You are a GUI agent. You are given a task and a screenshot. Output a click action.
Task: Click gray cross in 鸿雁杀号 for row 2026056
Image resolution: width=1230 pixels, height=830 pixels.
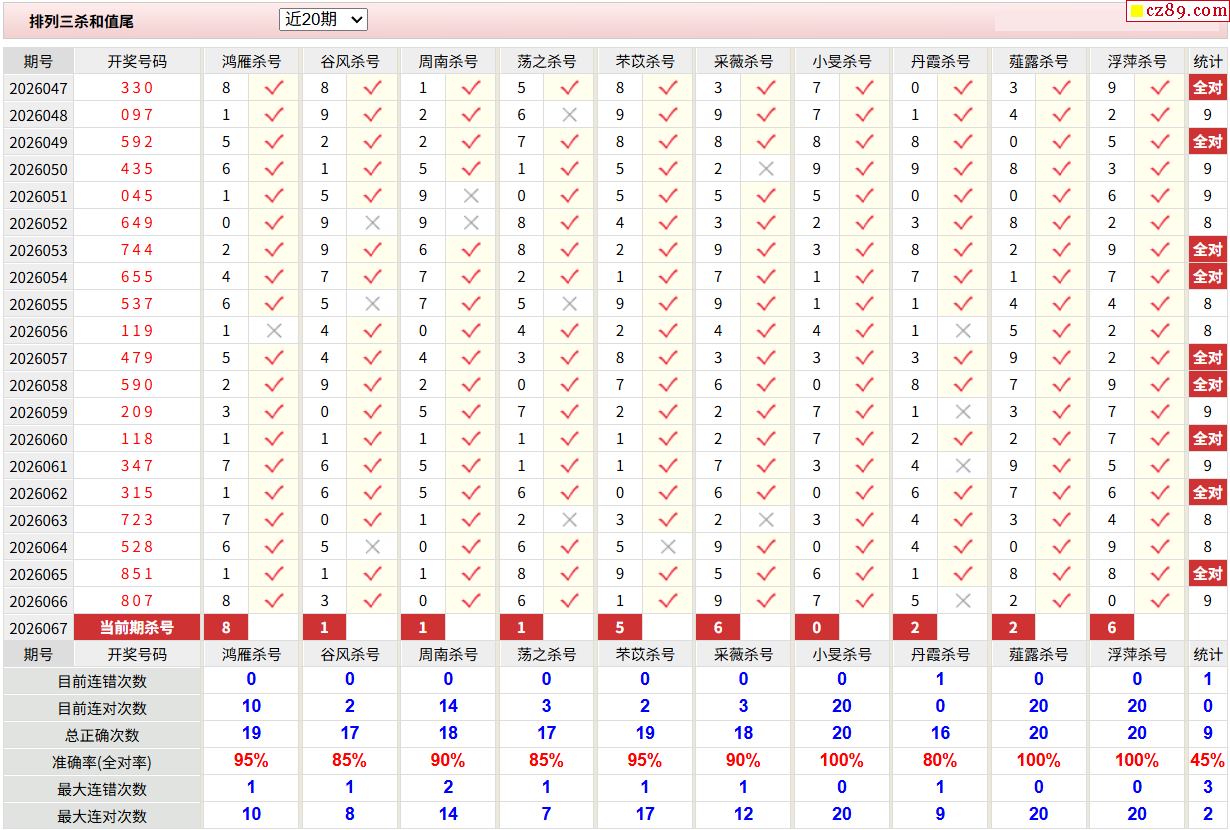point(274,331)
